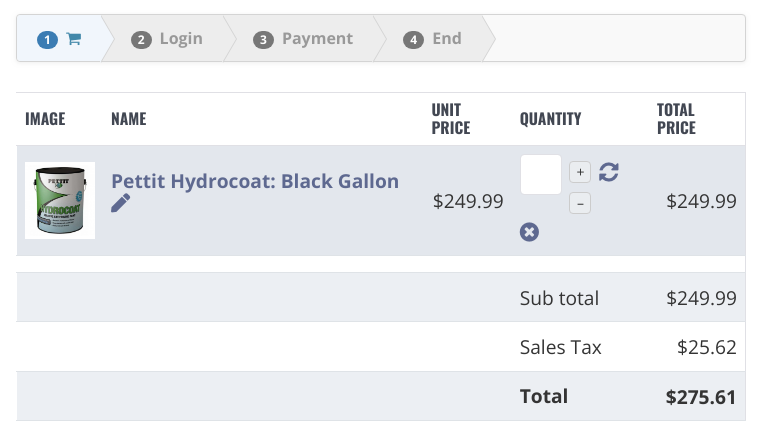The image size is (761, 434).
Task: Click the Total Price column header
Action: [676, 119]
